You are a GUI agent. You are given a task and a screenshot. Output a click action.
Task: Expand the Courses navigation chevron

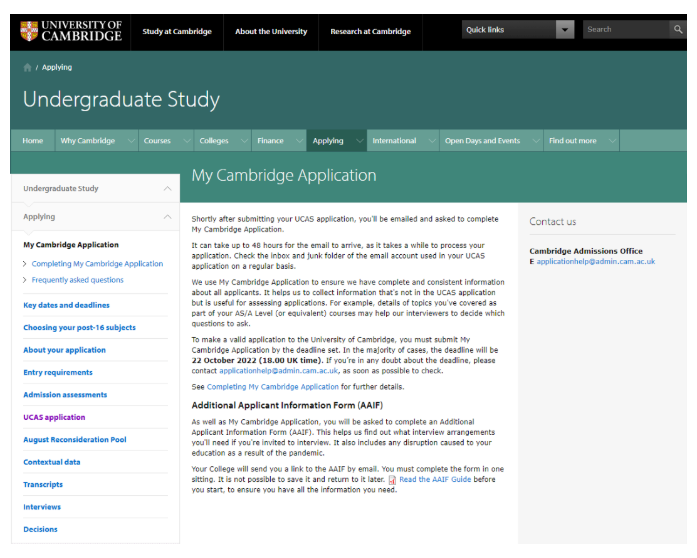[185, 141]
